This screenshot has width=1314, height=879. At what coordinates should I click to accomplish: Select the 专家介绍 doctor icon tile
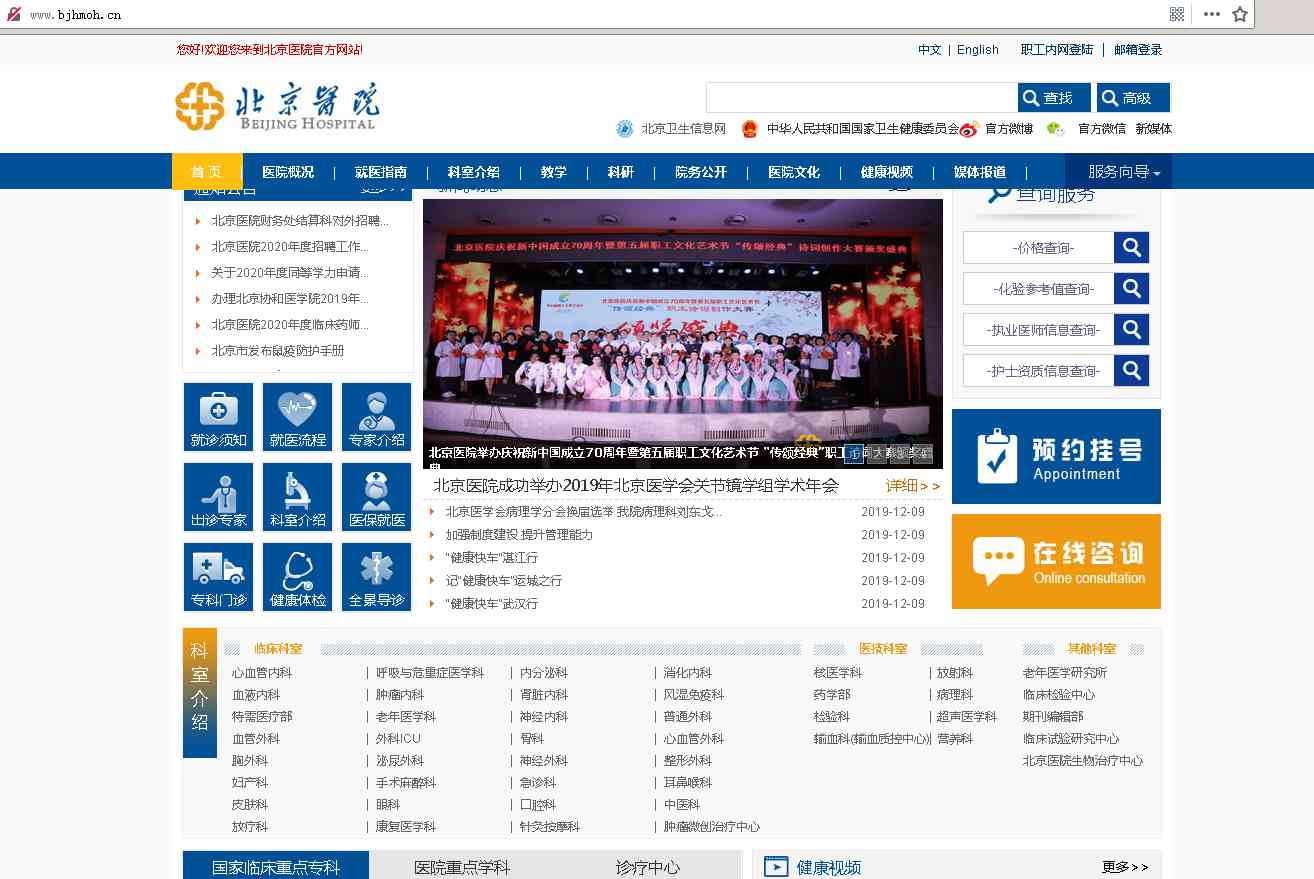tap(376, 417)
